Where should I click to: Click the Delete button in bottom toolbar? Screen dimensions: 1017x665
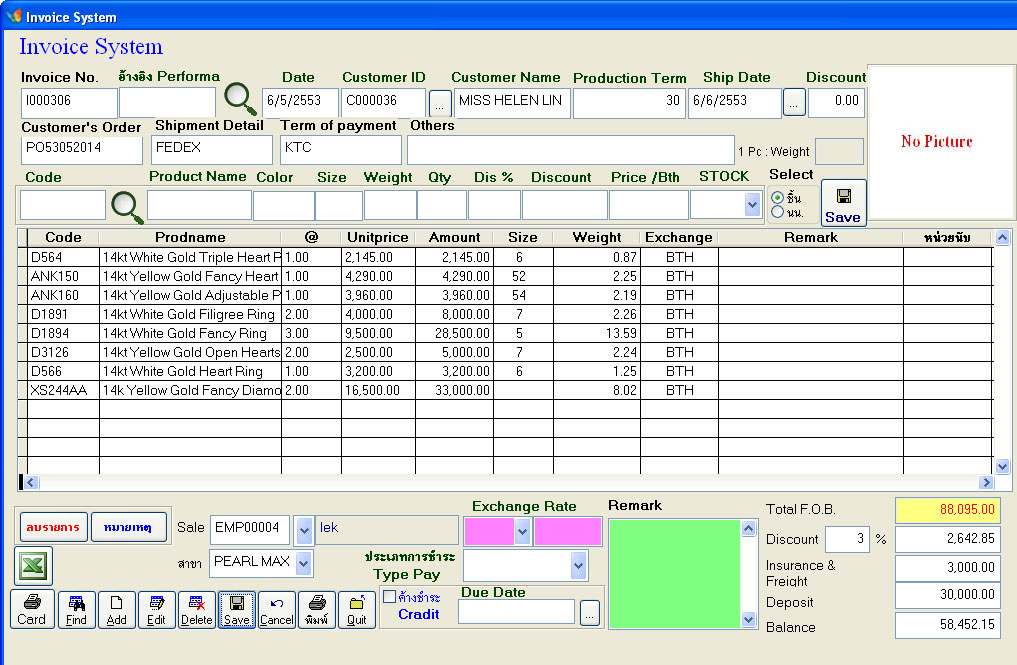(197, 609)
